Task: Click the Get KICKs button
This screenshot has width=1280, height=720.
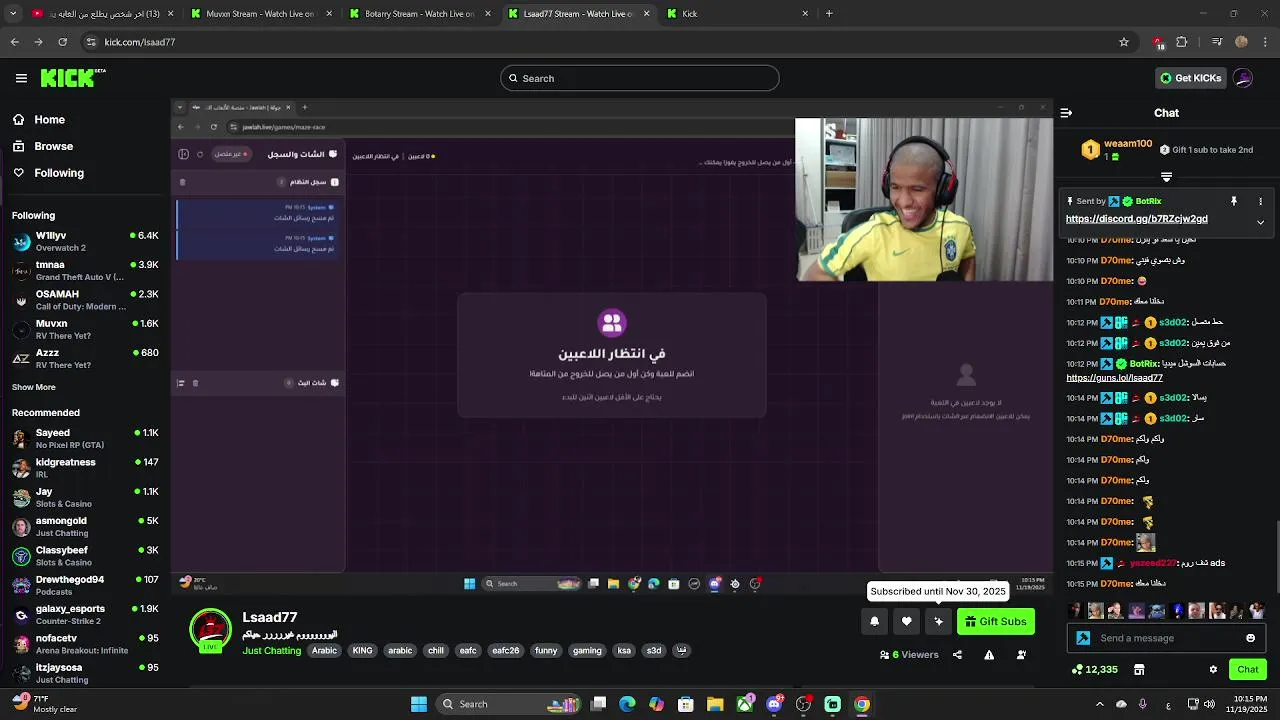Action: [1189, 78]
